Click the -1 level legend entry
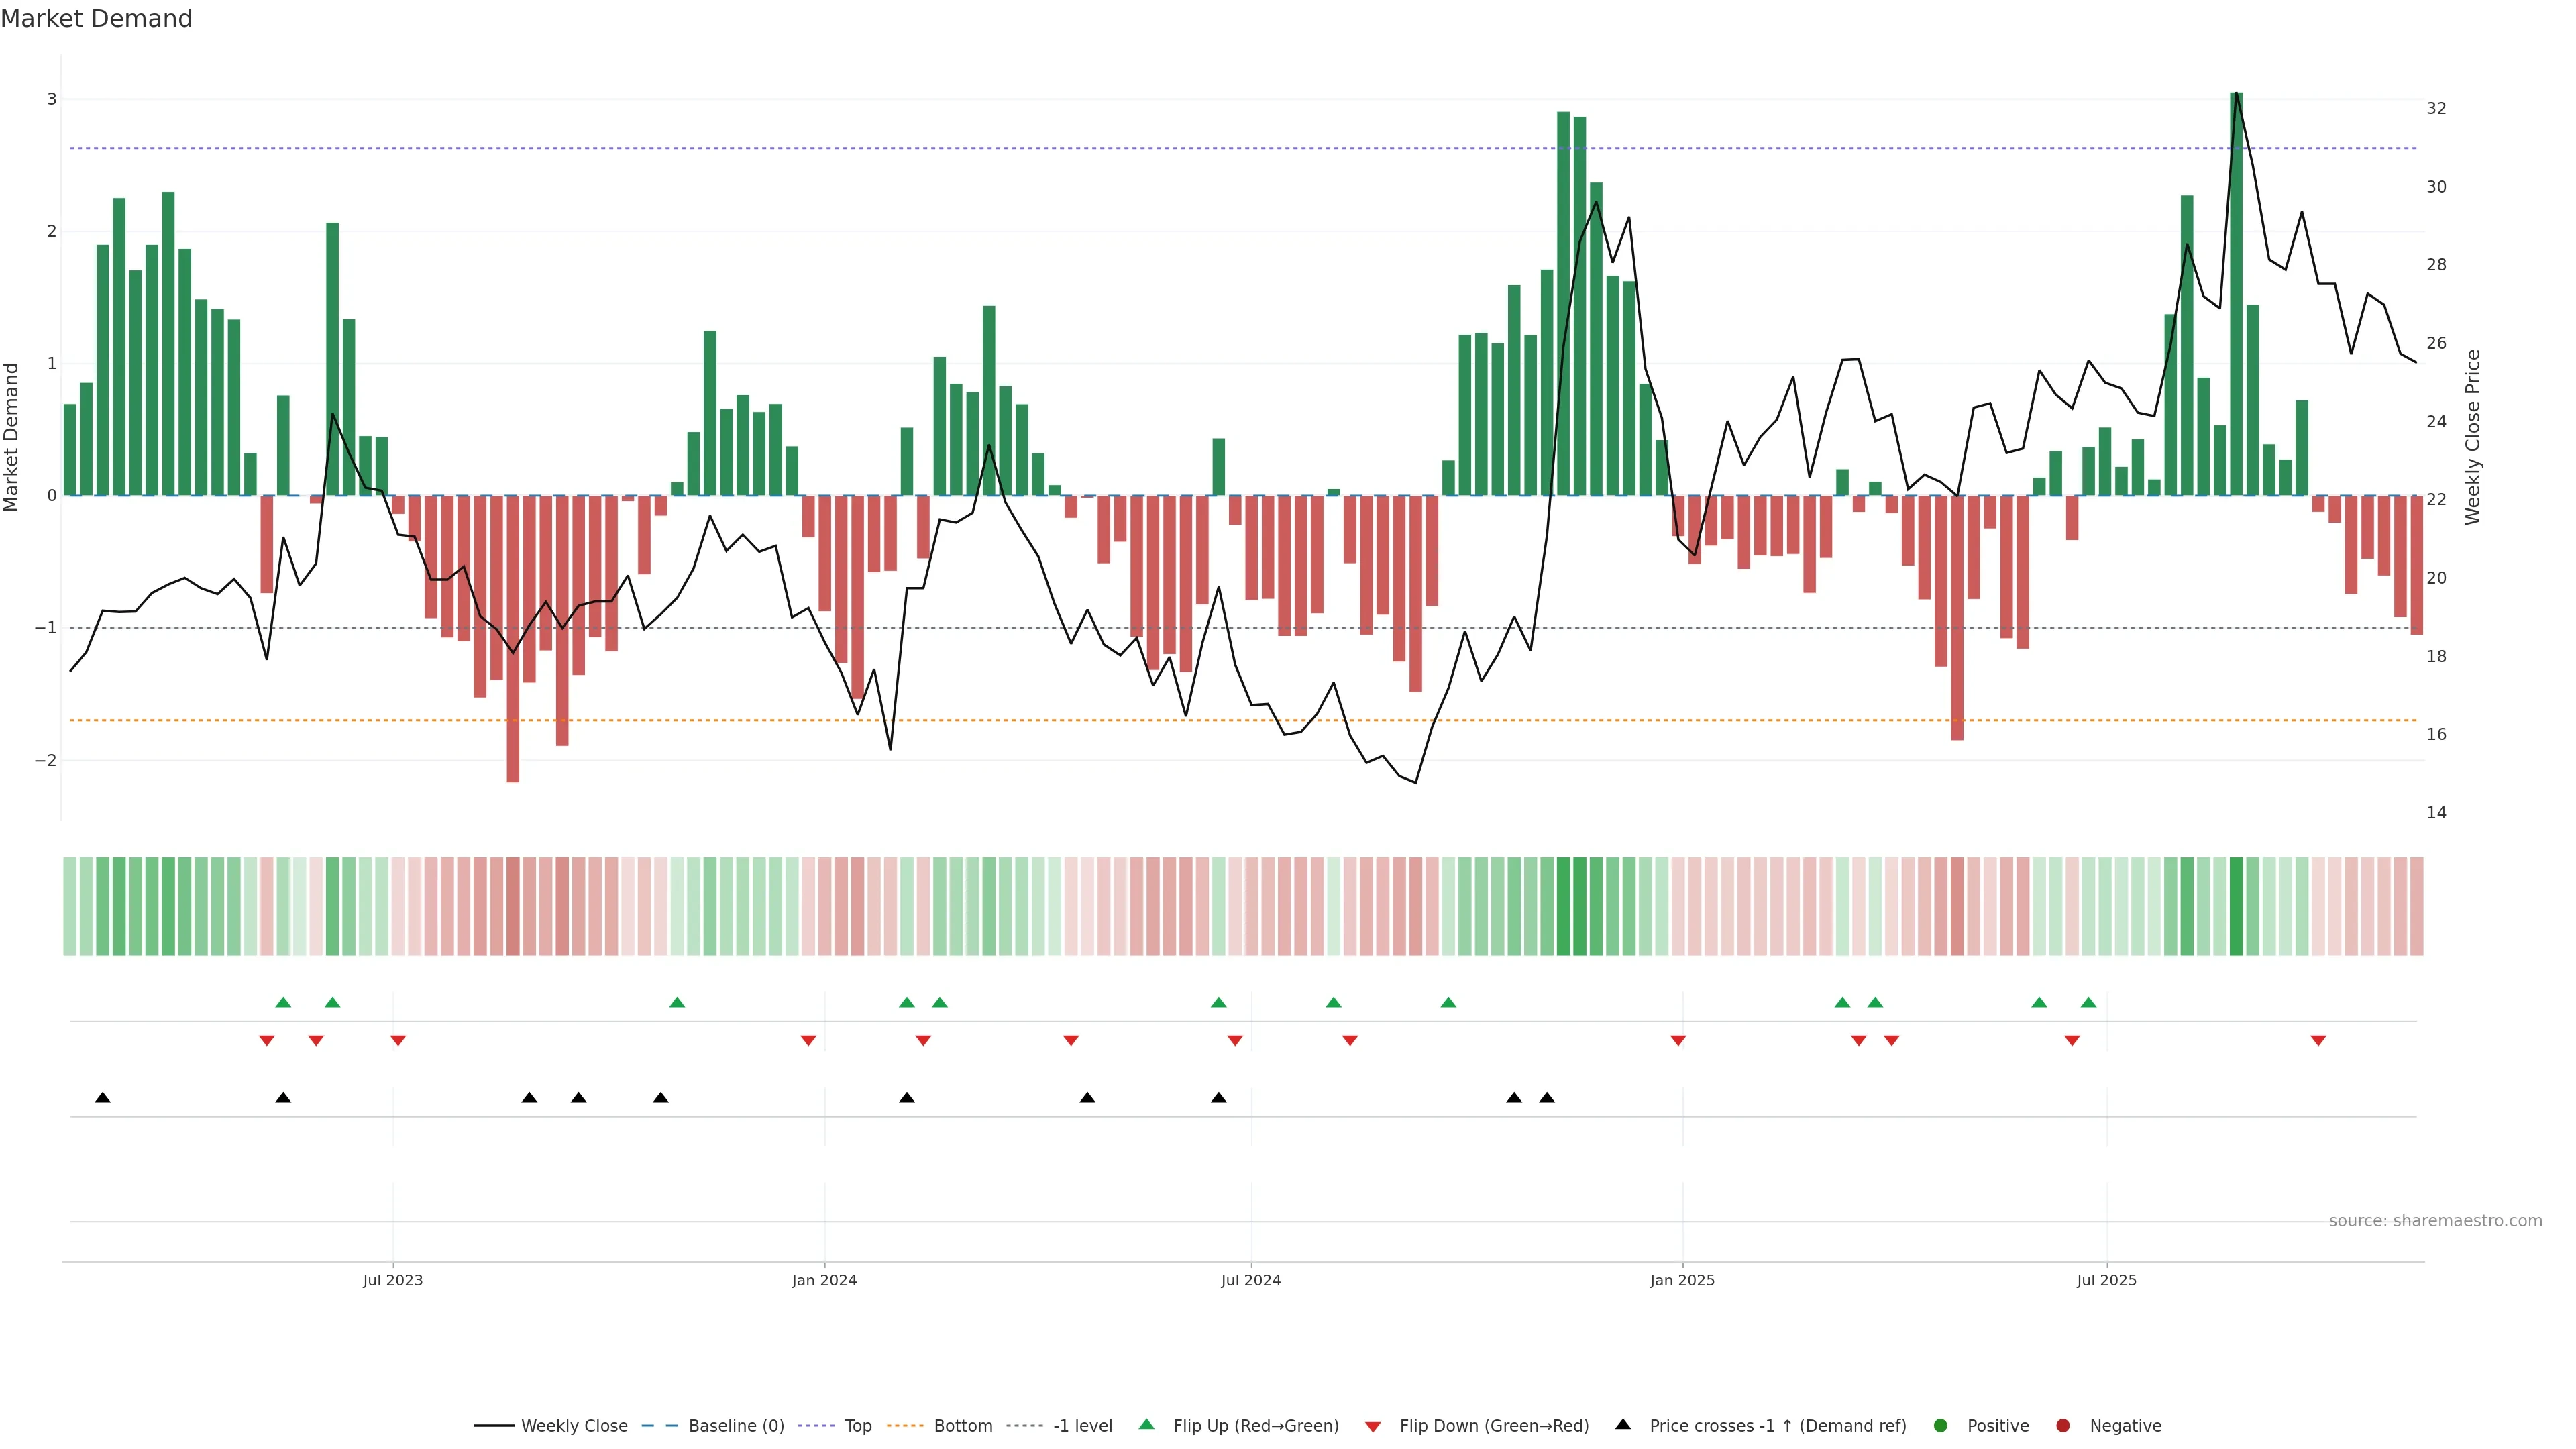The width and height of the screenshot is (2576, 1449). (1082, 1426)
